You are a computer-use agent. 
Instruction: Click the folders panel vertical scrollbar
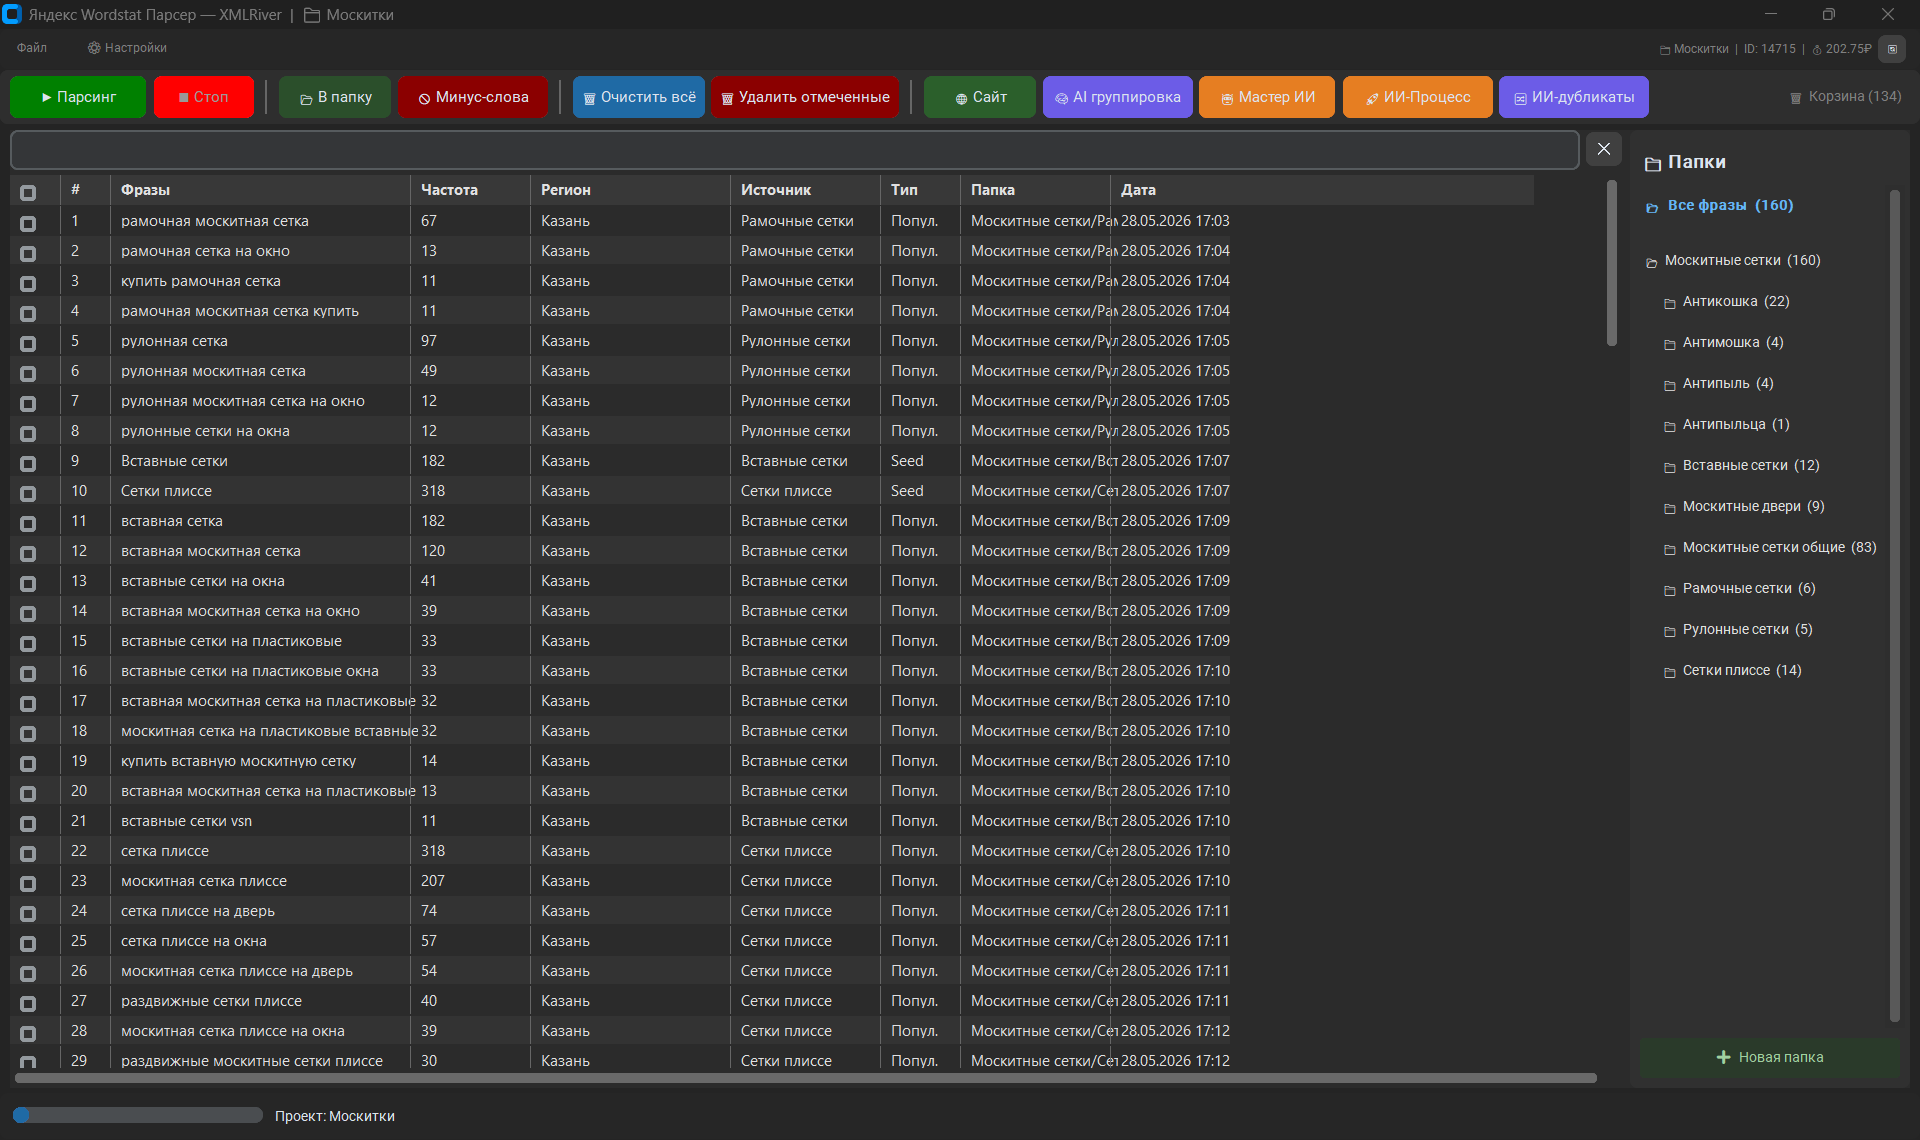[1894, 605]
